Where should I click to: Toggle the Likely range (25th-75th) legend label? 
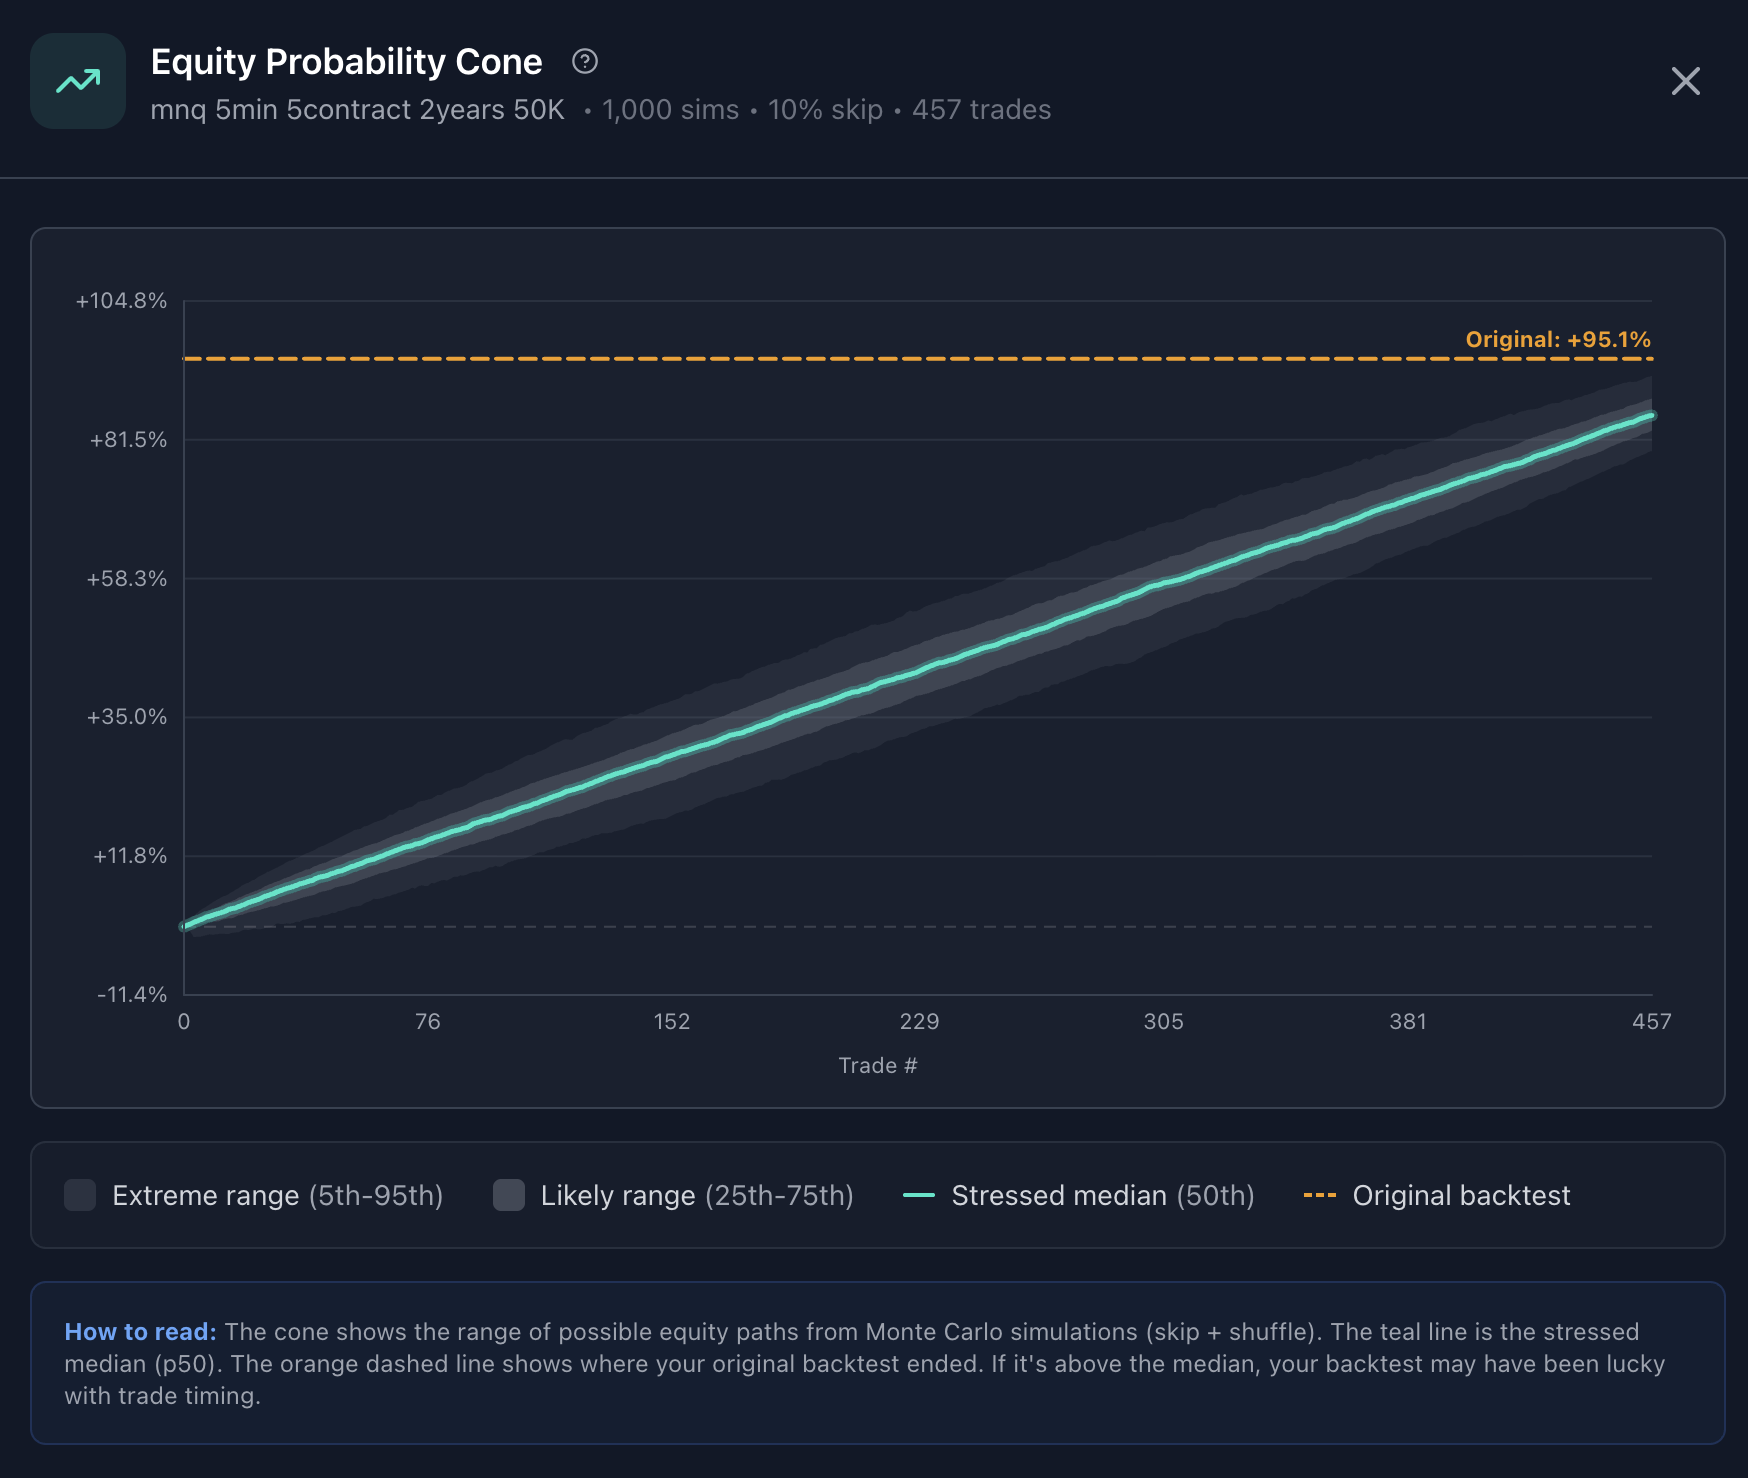[697, 1195]
